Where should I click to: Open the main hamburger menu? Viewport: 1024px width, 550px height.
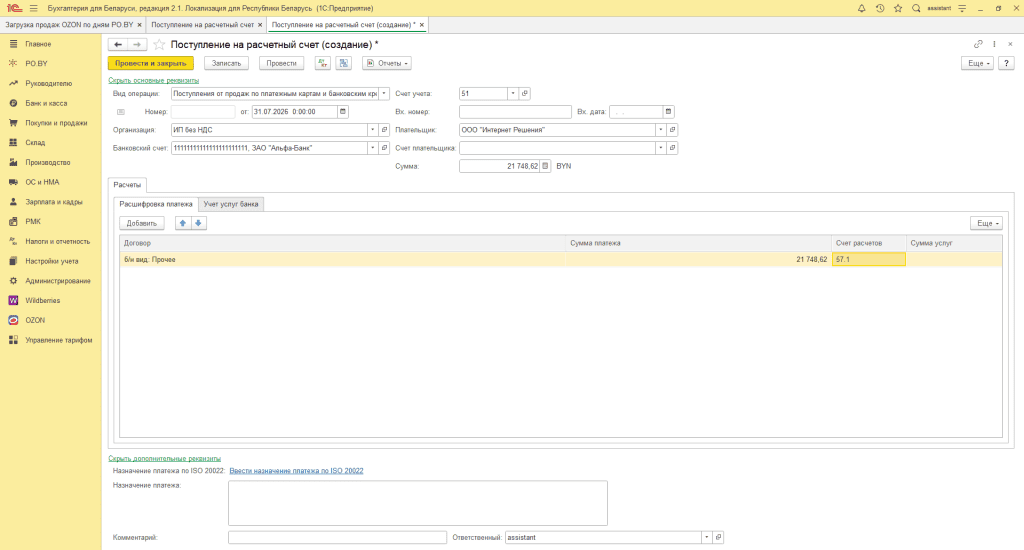(33, 8)
